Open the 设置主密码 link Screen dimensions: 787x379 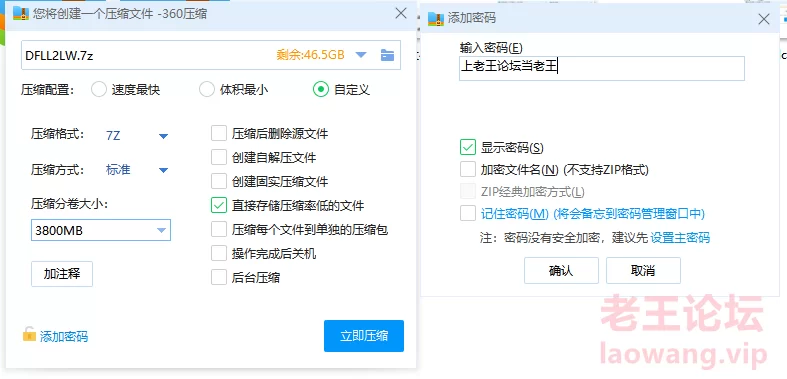pos(680,237)
